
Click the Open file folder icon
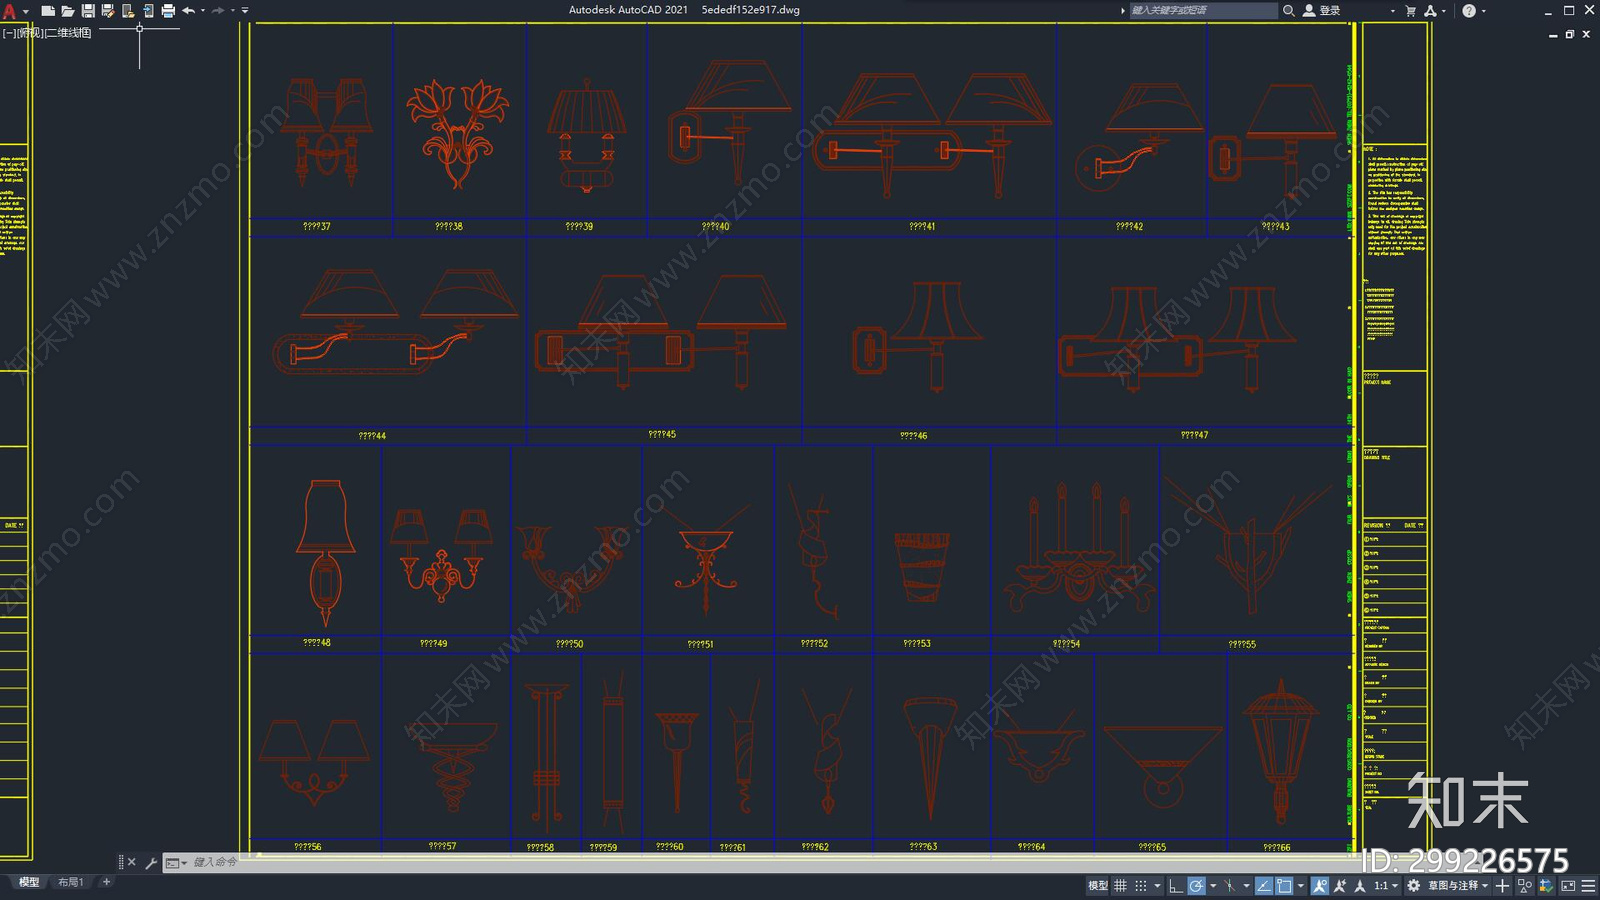point(67,10)
